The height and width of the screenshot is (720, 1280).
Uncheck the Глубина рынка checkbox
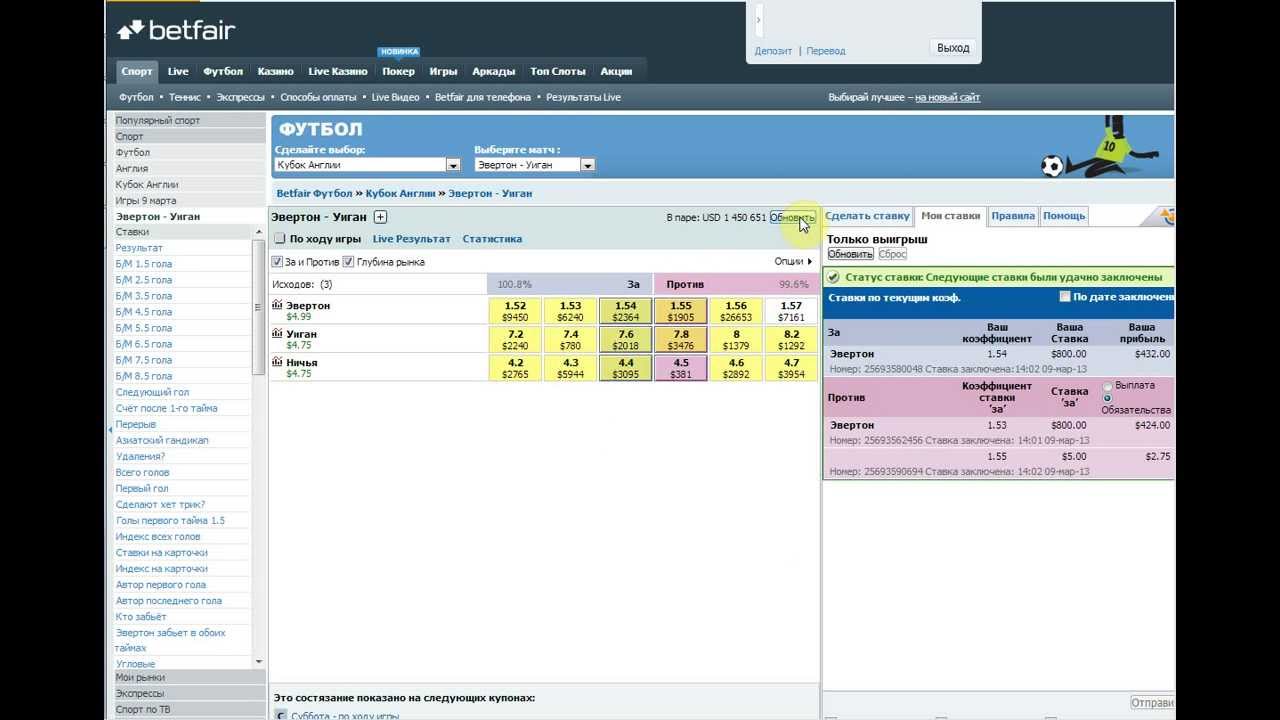pos(348,262)
